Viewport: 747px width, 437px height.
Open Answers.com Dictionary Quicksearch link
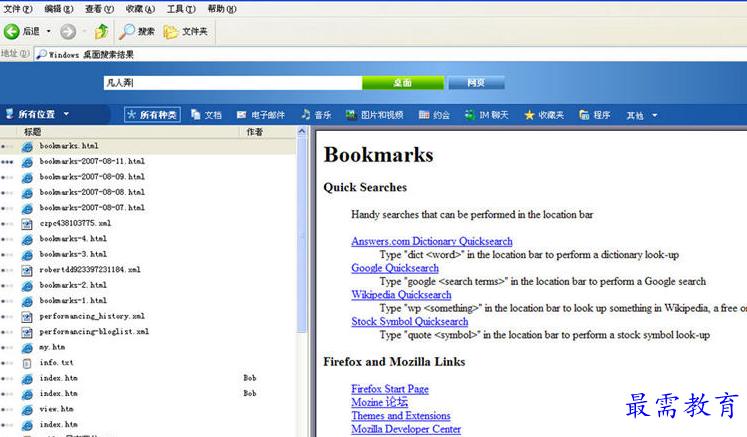click(432, 242)
